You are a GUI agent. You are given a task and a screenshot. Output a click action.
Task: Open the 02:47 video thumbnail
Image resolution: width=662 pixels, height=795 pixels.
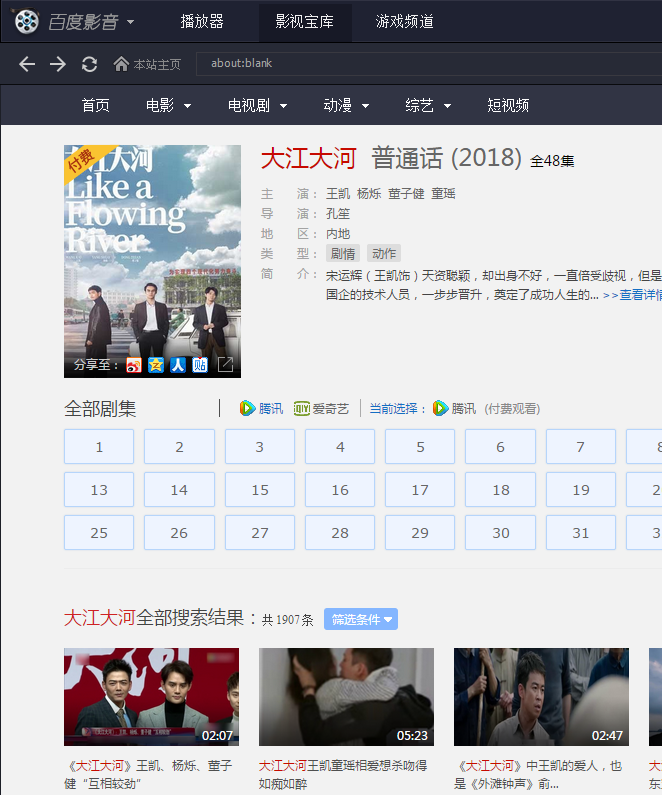(x=541, y=697)
